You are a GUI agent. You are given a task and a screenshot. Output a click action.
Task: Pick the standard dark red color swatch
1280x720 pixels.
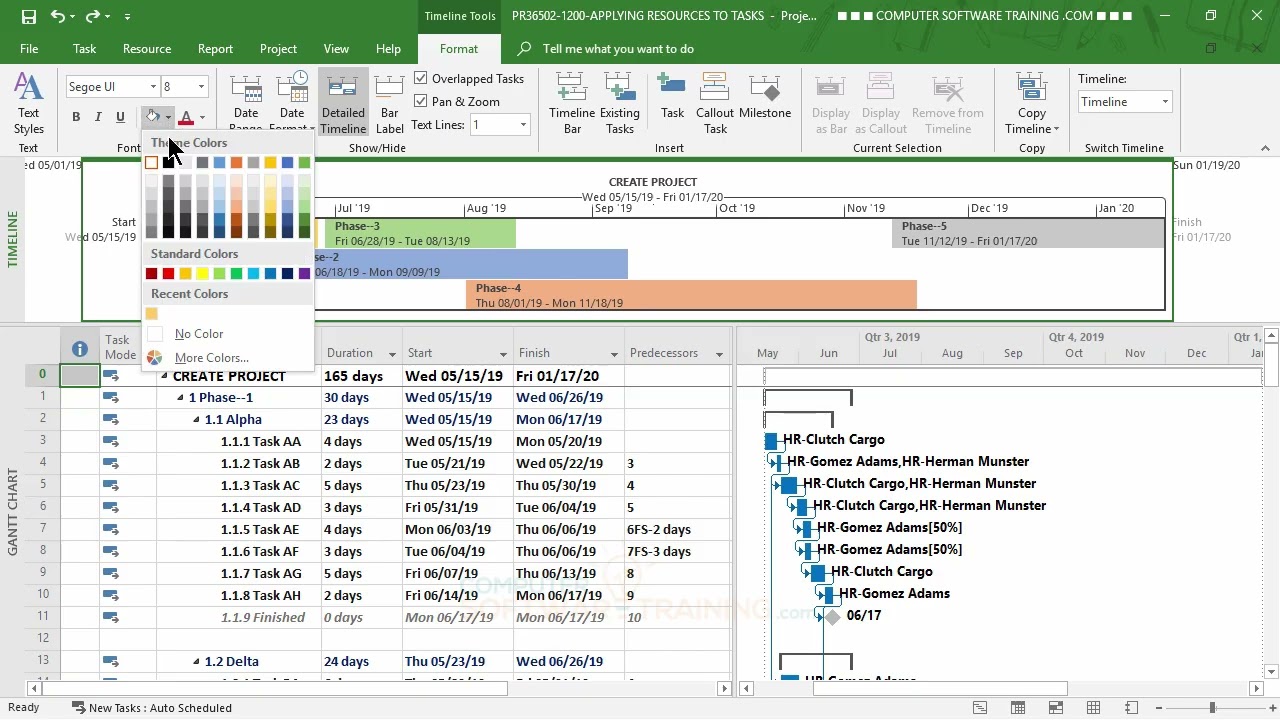[x=151, y=273]
